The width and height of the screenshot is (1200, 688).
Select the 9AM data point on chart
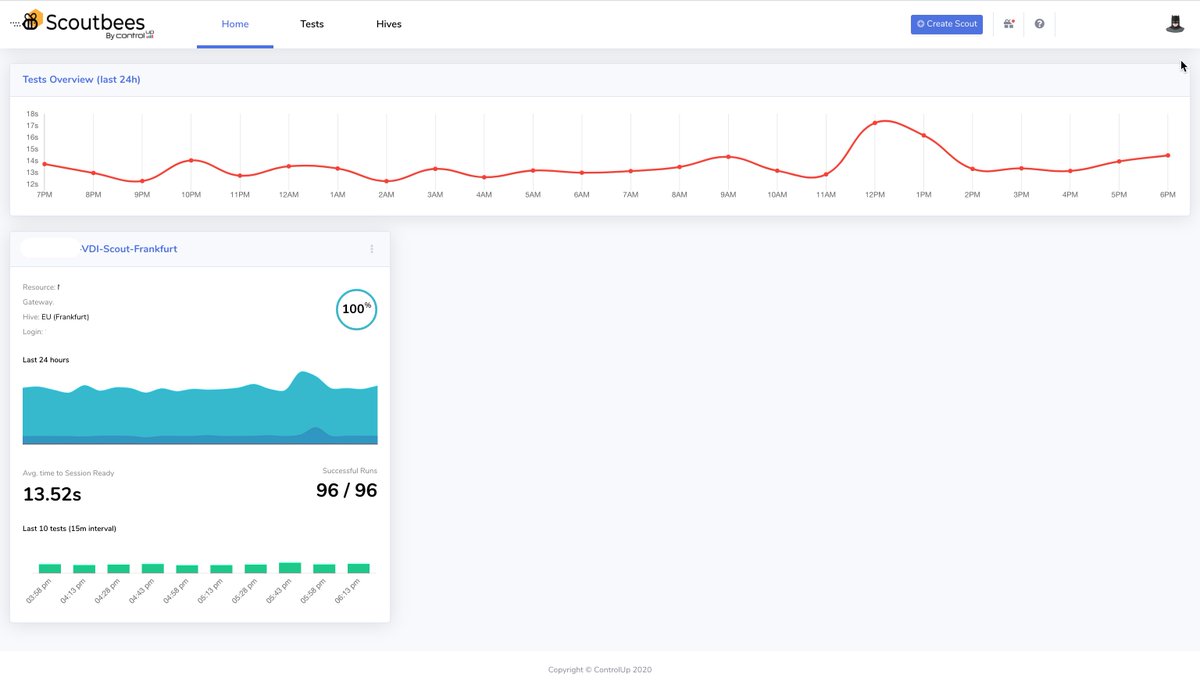click(x=728, y=157)
